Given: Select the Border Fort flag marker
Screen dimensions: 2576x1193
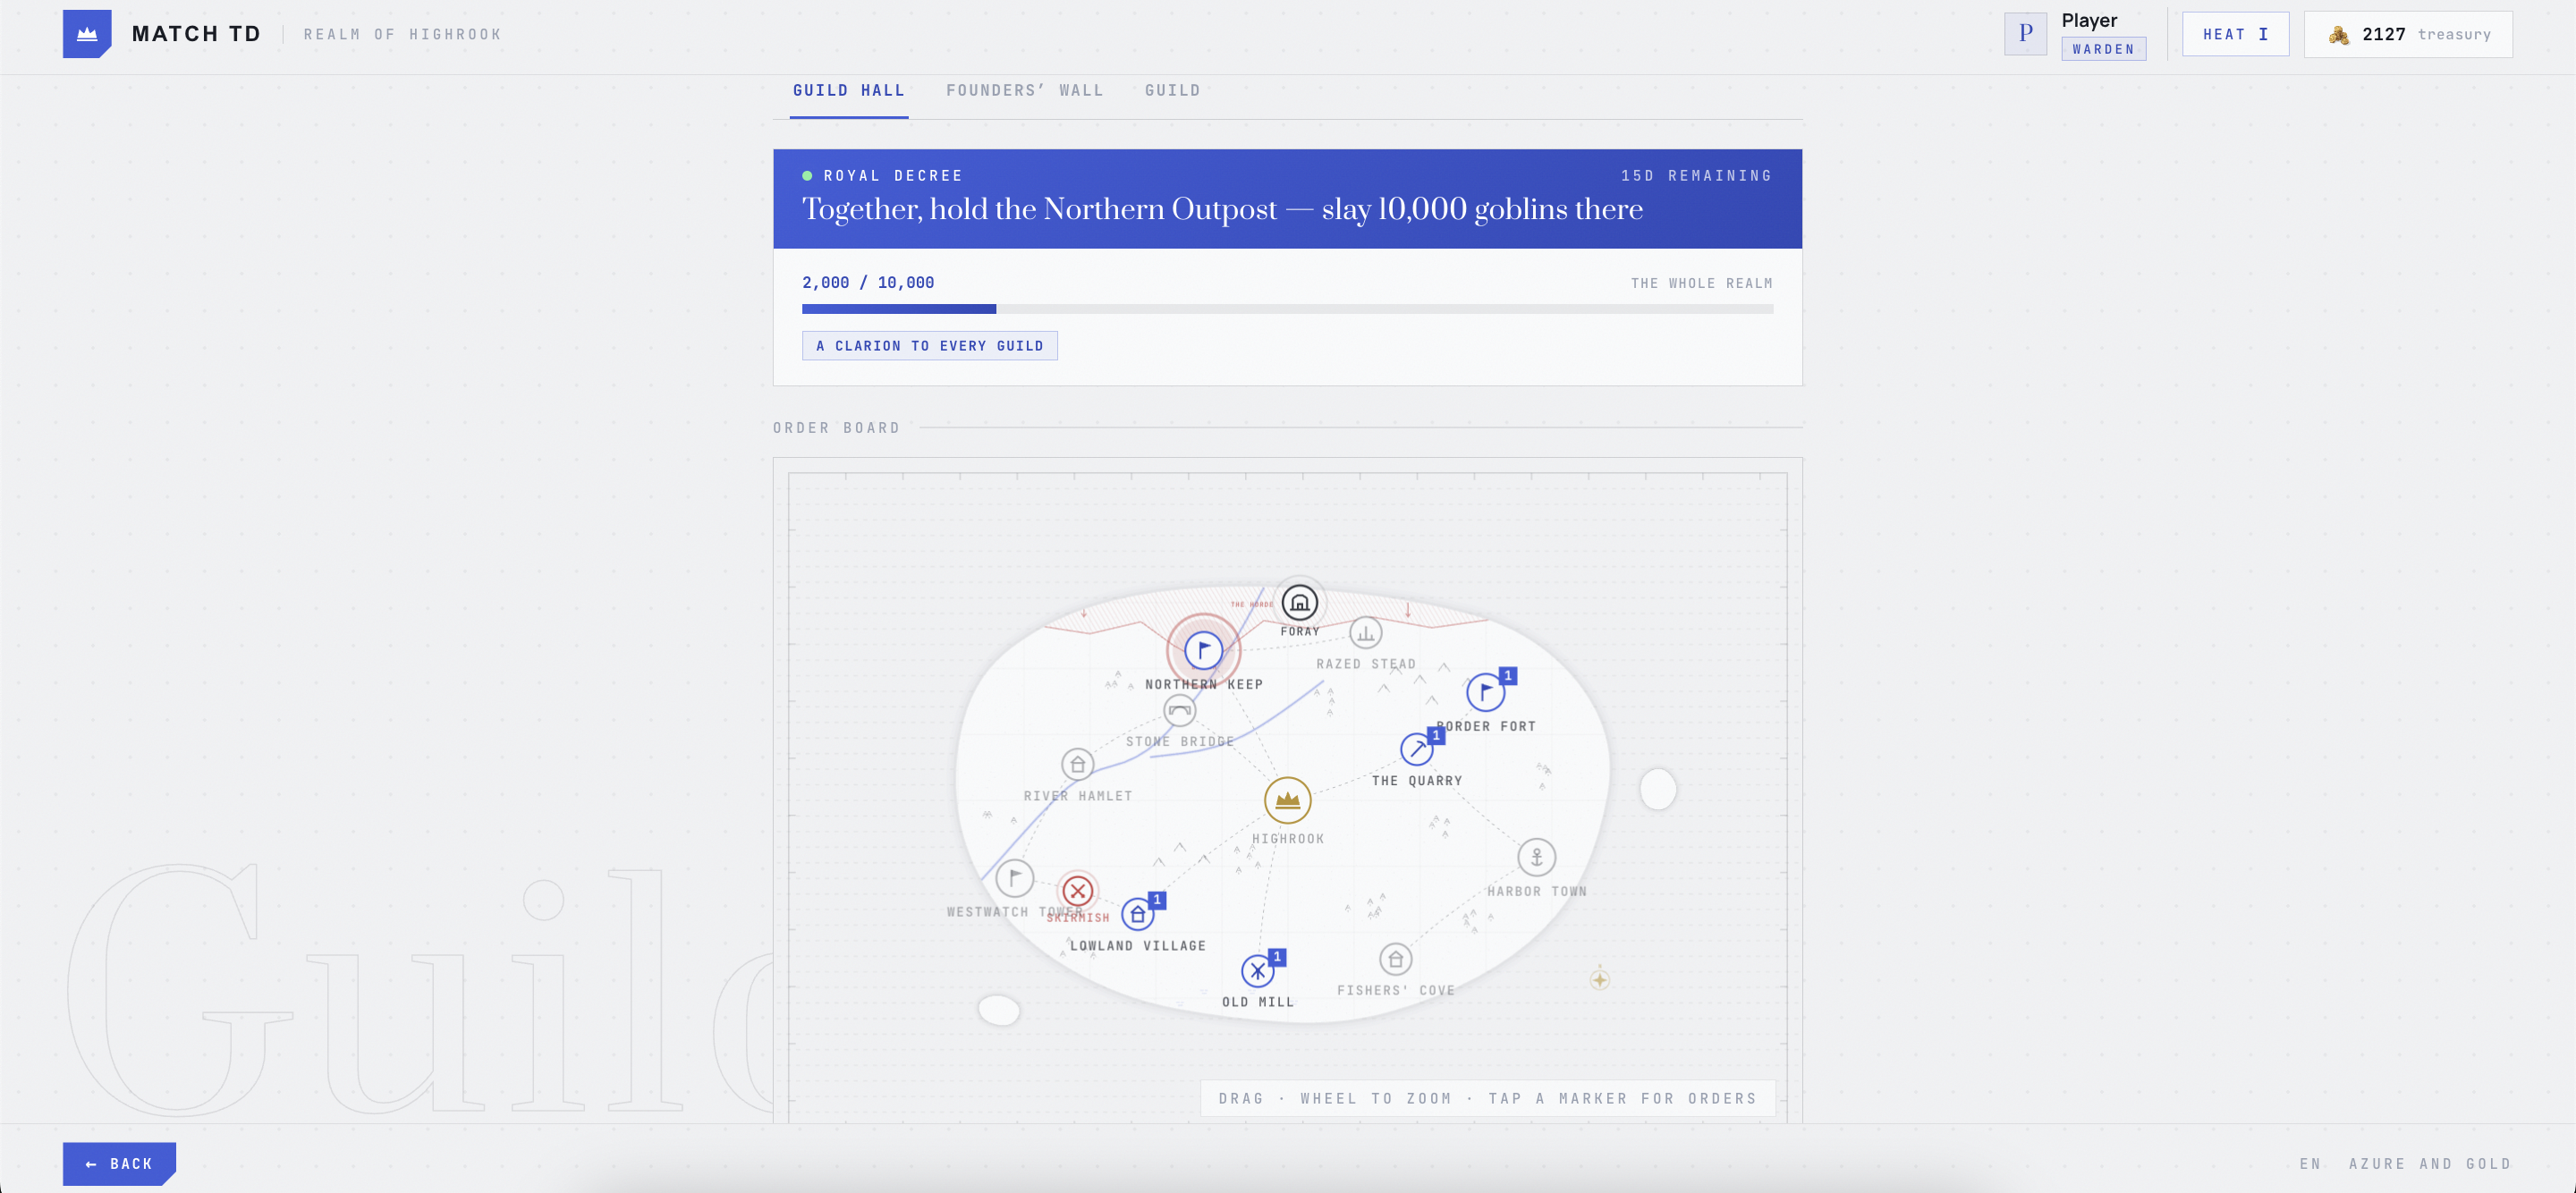Looking at the screenshot, I should pos(1485,691).
